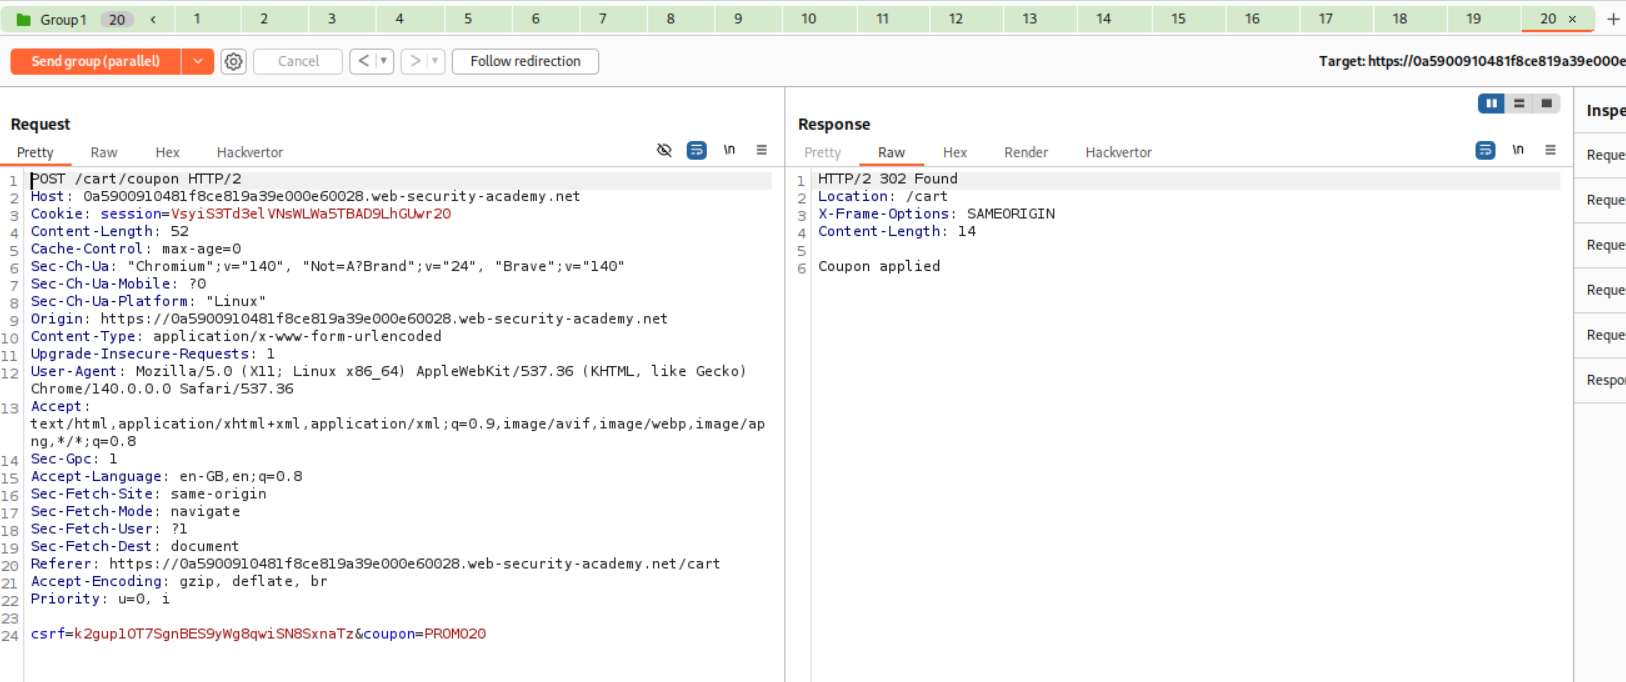Open the Request panel hamburger menu
The height and width of the screenshot is (682, 1626).
761,150
